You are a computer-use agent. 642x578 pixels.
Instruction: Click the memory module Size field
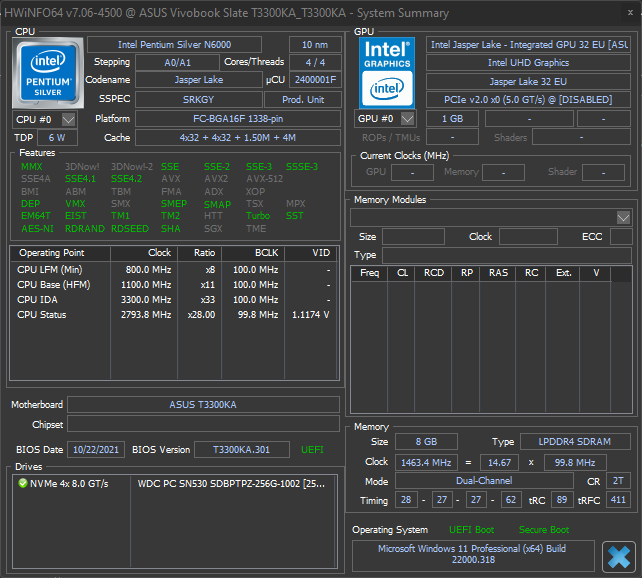(x=413, y=237)
